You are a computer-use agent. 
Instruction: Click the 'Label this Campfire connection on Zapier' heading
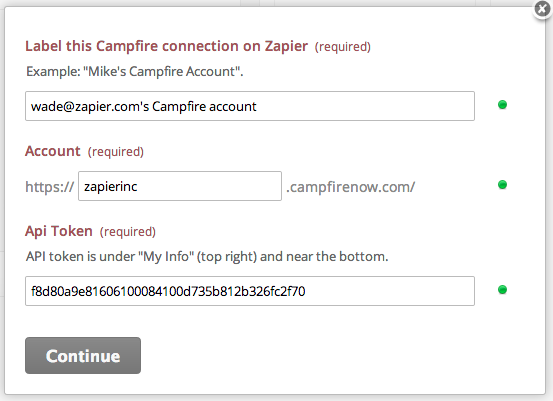(166, 46)
